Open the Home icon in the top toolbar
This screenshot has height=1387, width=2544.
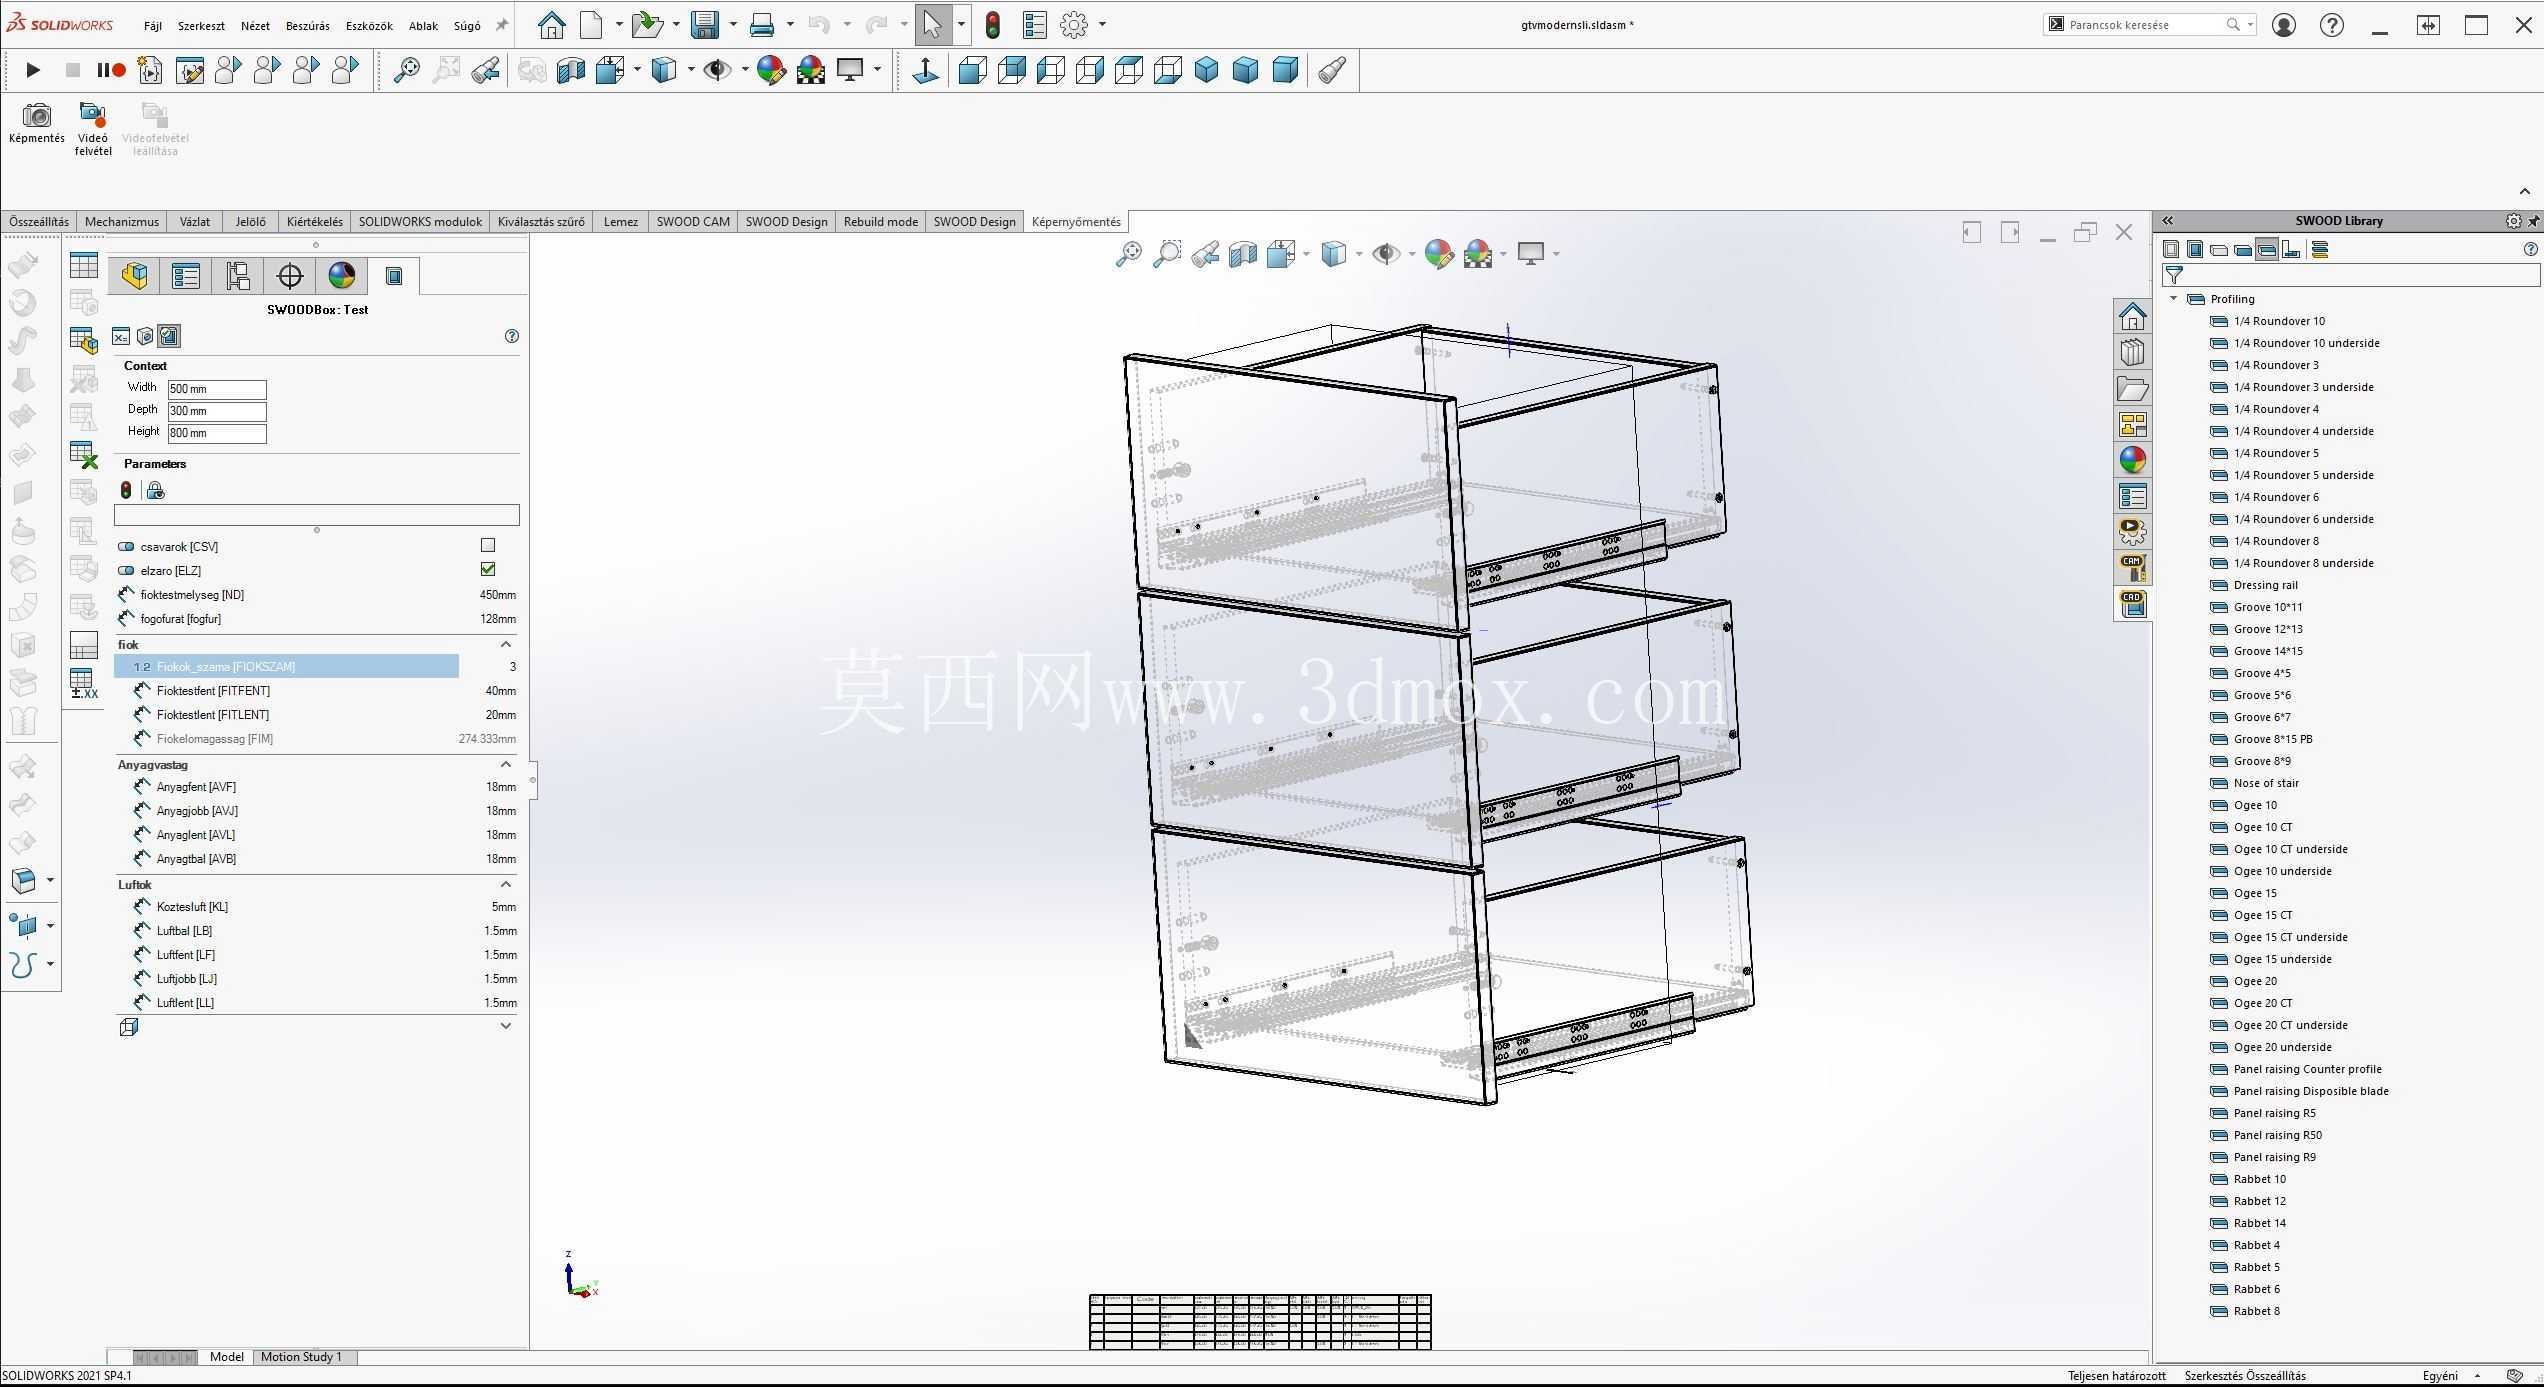click(551, 25)
